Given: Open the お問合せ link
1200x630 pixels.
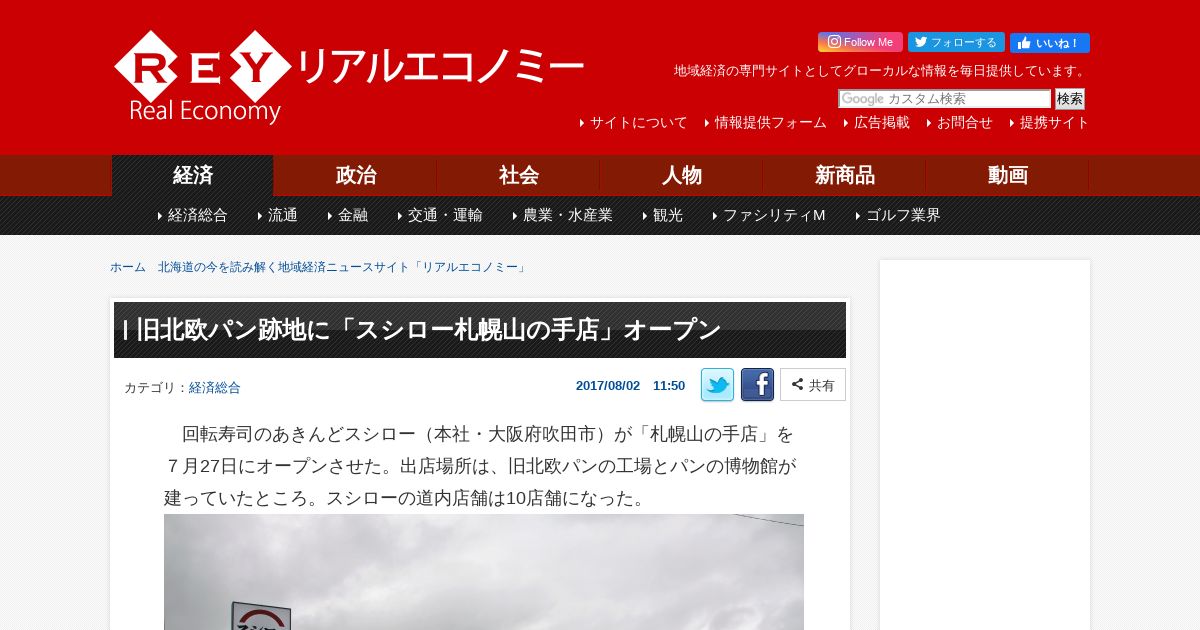Looking at the screenshot, I should [x=964, y=123].
